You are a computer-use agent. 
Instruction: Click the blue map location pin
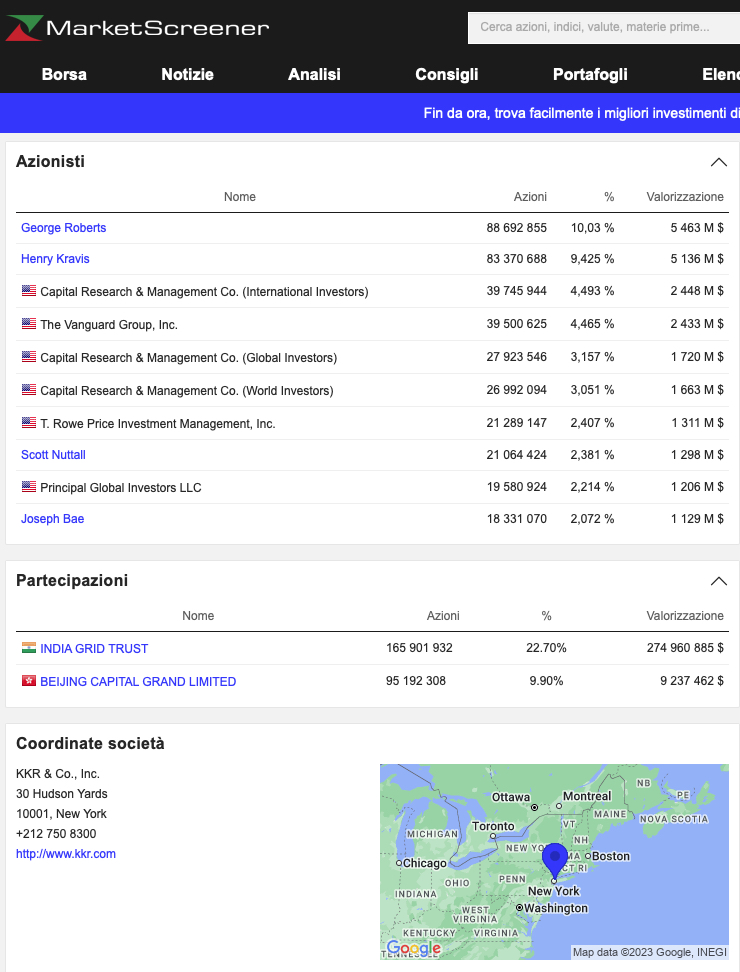pos(554,860)
